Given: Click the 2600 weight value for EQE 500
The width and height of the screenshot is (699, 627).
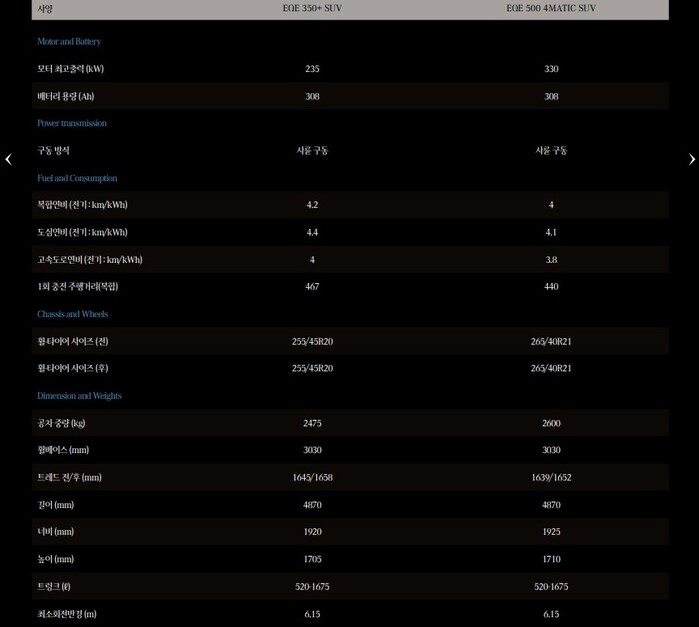Looking at the screenshot, I should [551, 423].
